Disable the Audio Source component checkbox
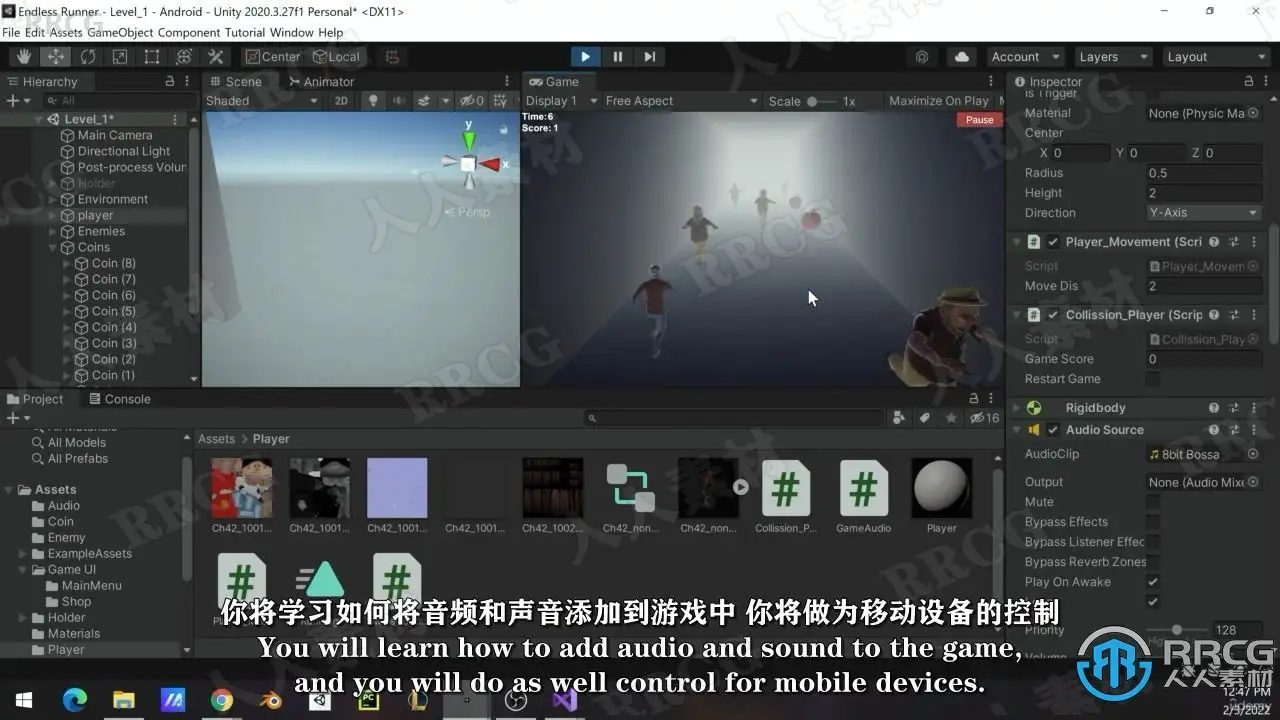This screenshot has width=1280, height=720. (1053, 430)
